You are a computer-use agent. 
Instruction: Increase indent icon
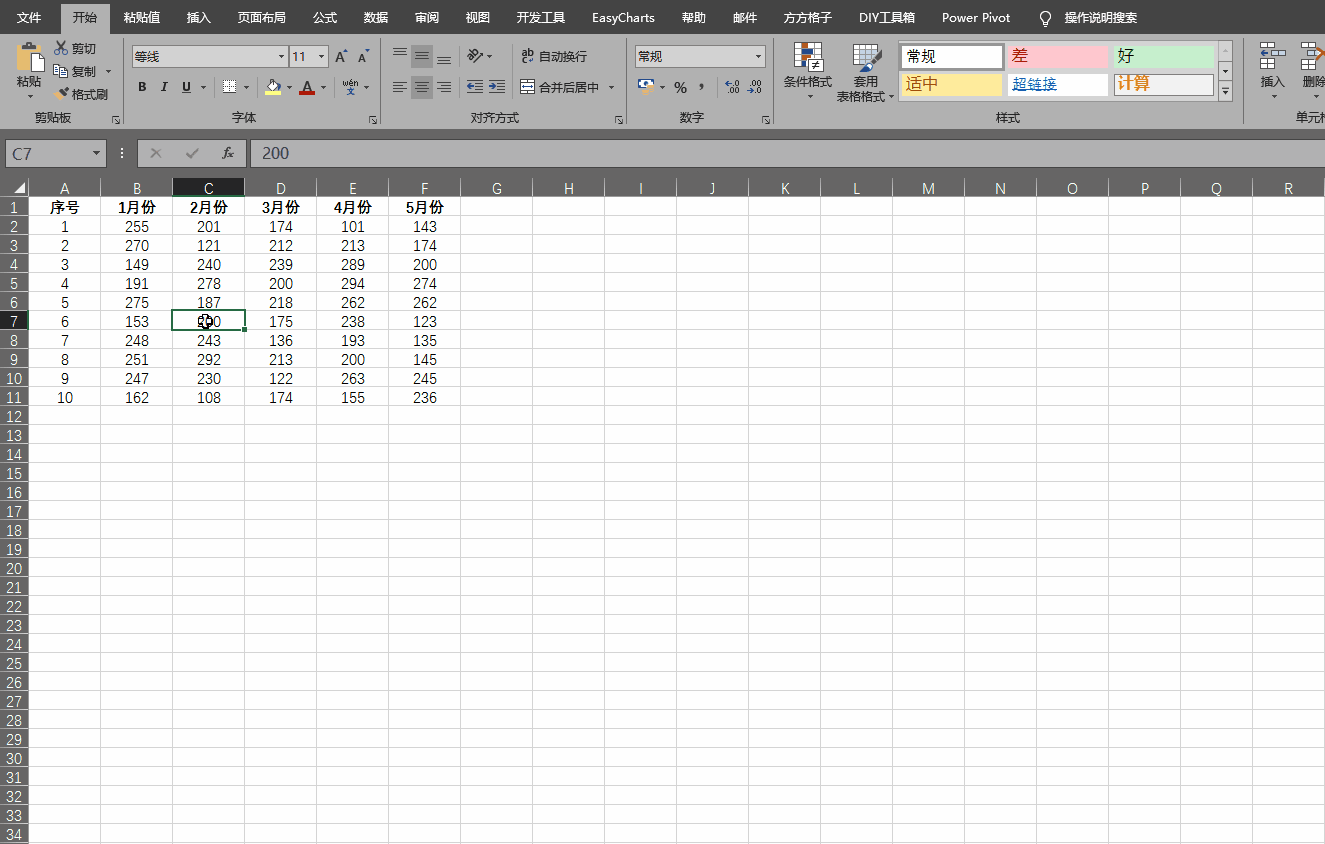(497, 87)
